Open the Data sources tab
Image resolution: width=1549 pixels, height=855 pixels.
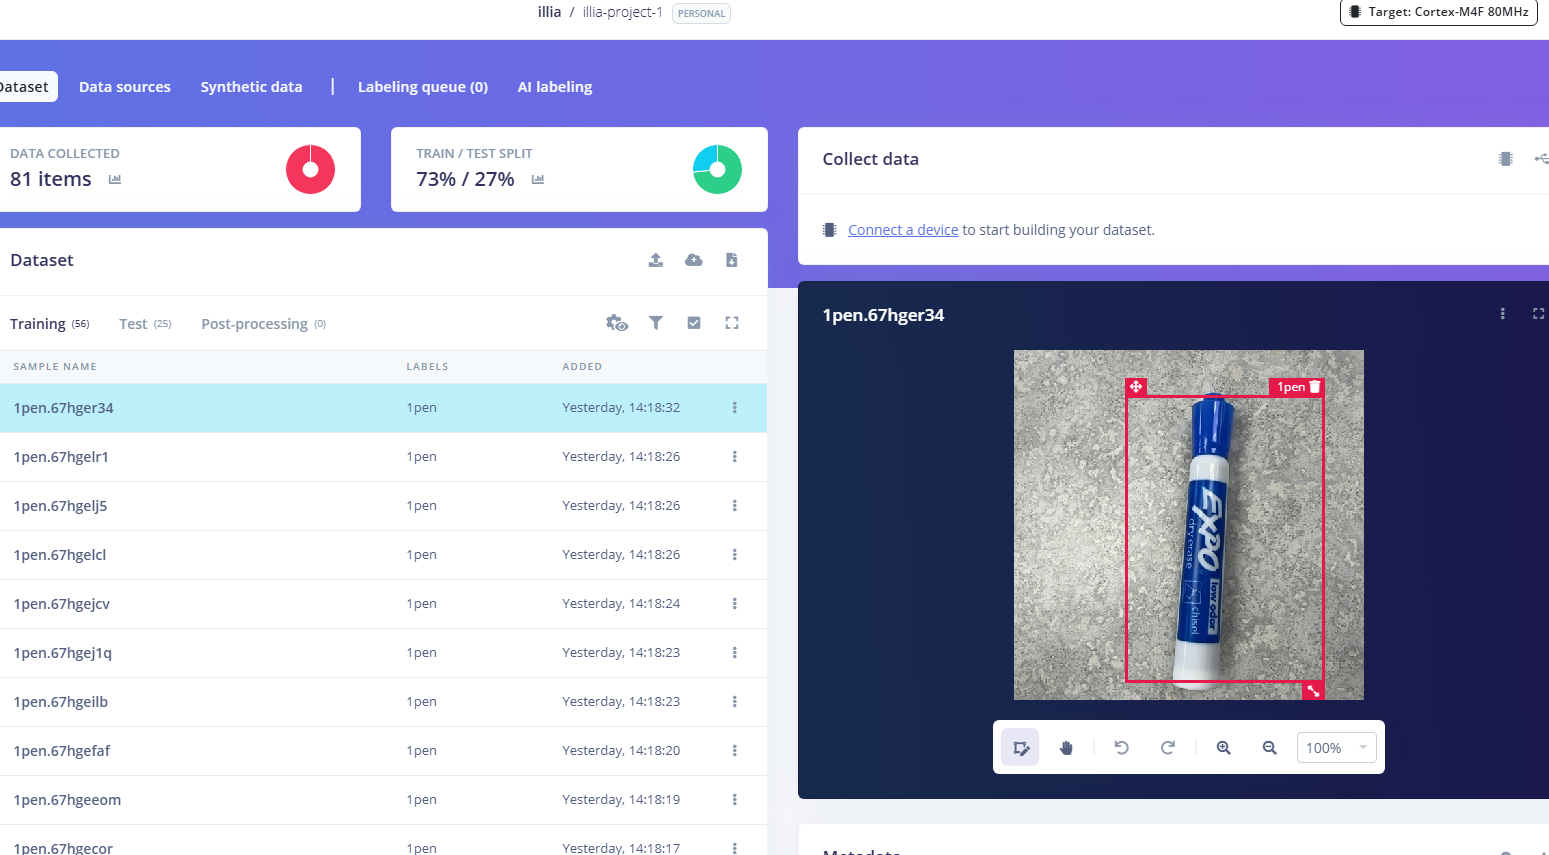[124, 86]
